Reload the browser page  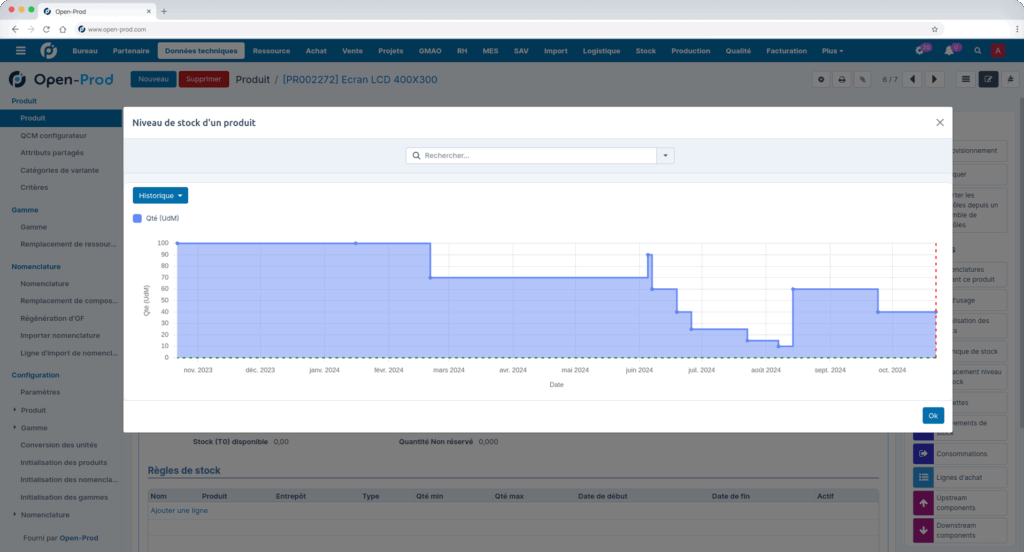tap(46, 29)
